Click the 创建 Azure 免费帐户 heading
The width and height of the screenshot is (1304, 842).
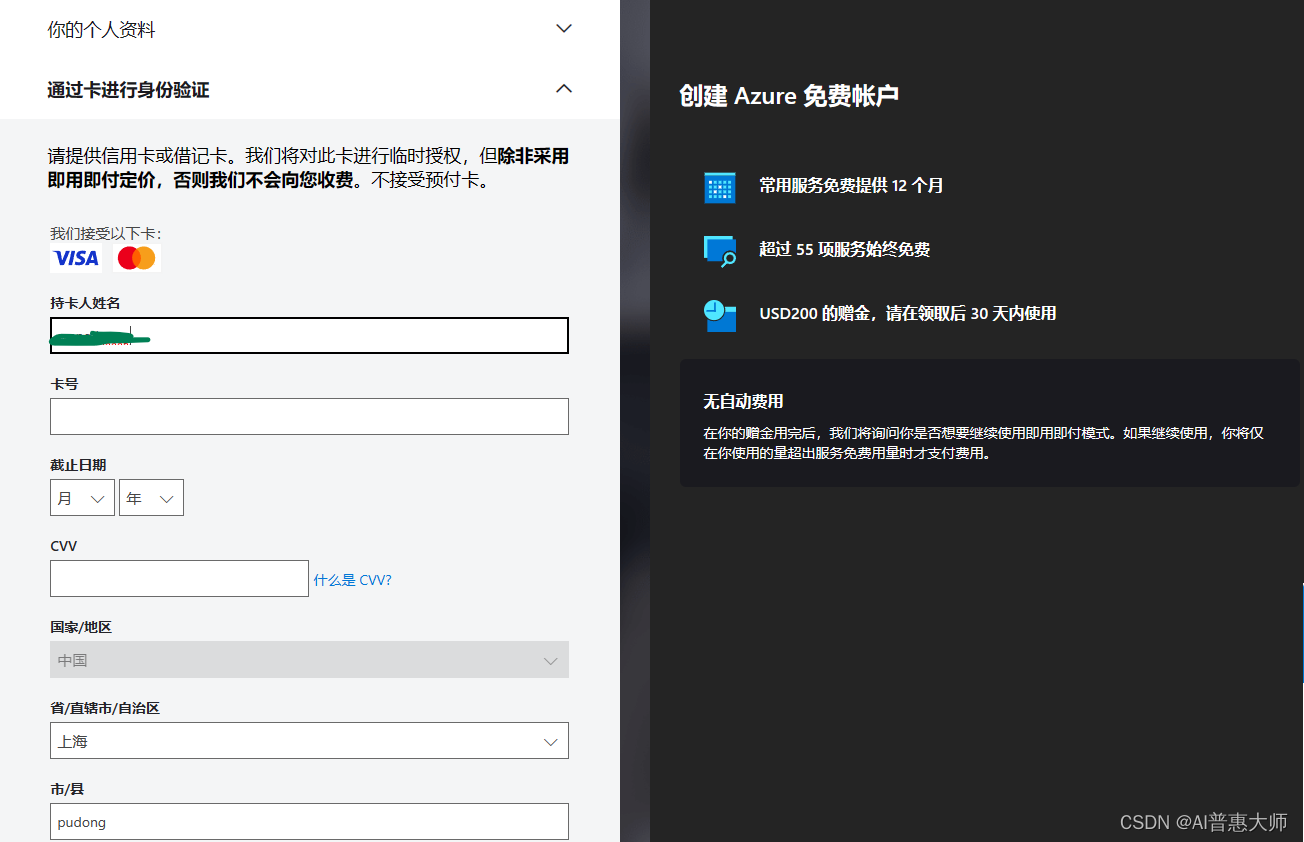[x=788, y=96]
